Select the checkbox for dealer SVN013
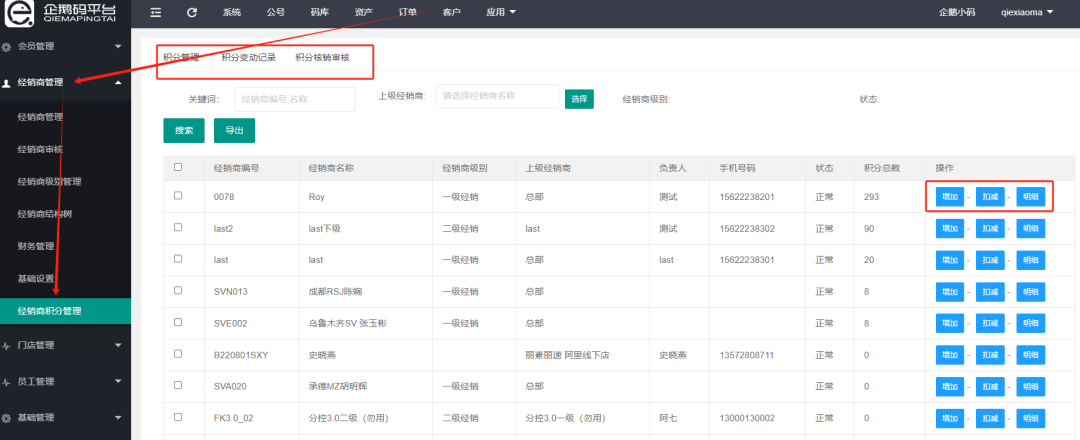Image resolution: width=1080 pixels, height=440 pixels. 178,291
